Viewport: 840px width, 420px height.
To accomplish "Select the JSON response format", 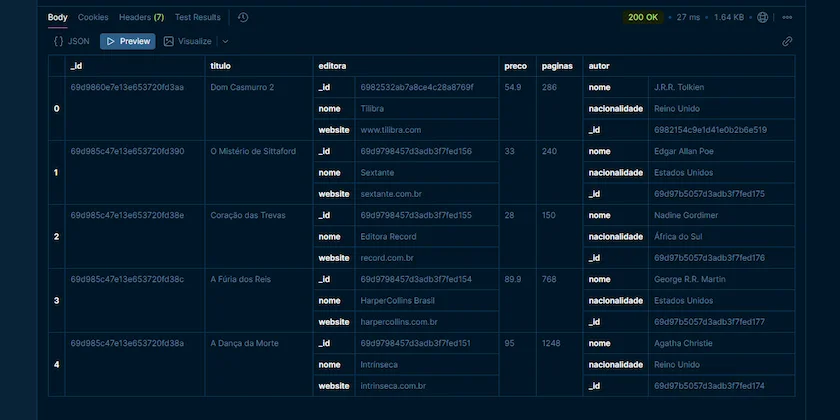I will coord(78,41).
